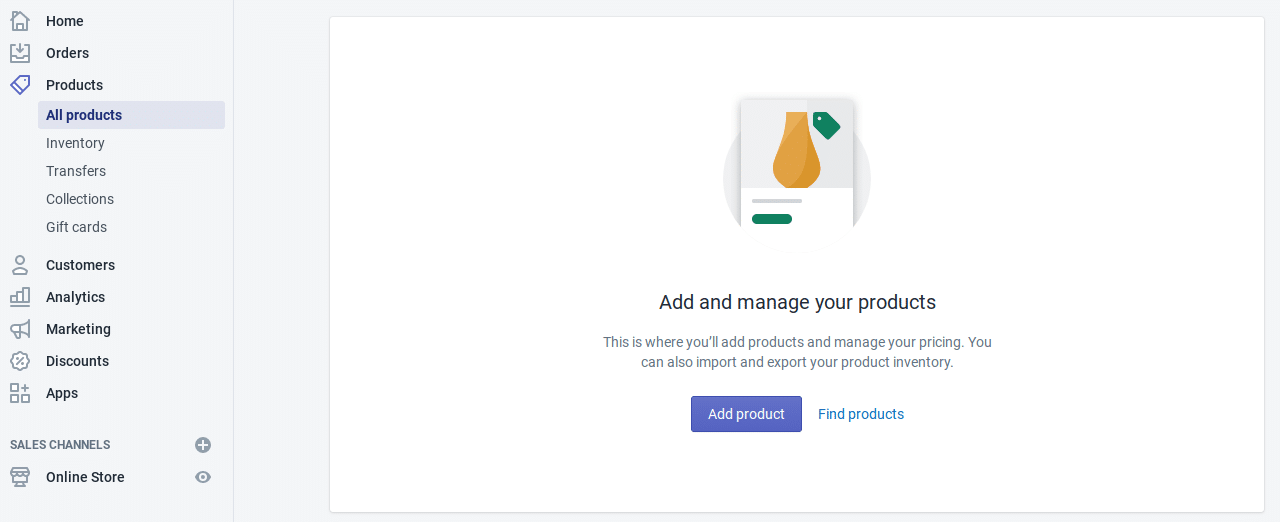Follow the Find products link
This screenshot has height=522, width=1280.
tap(861, 414)
